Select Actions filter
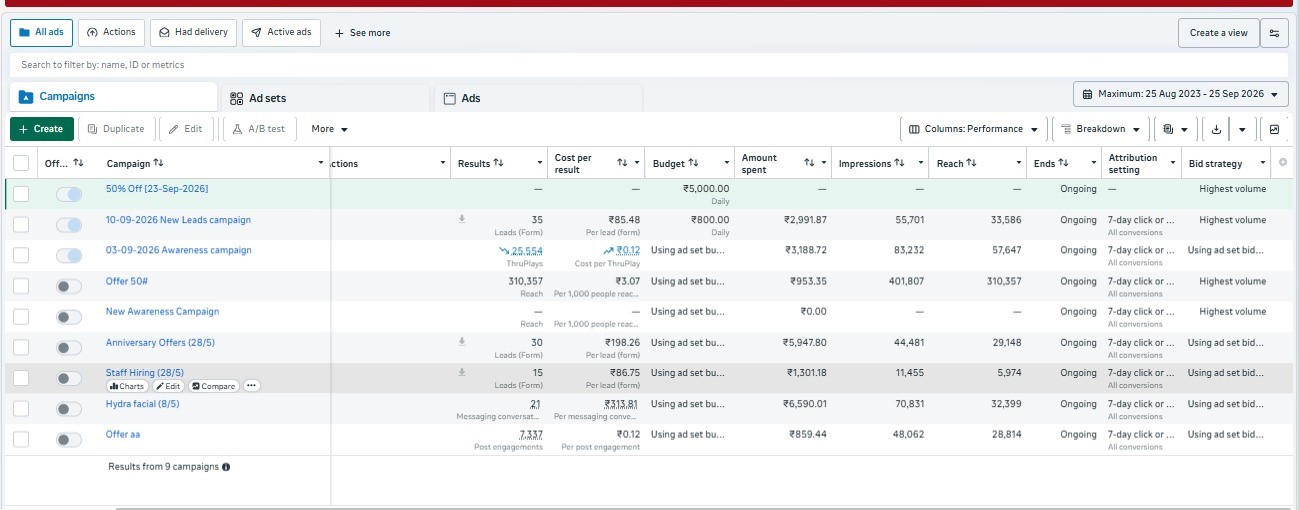1299x510 pixels. [111, 33]
